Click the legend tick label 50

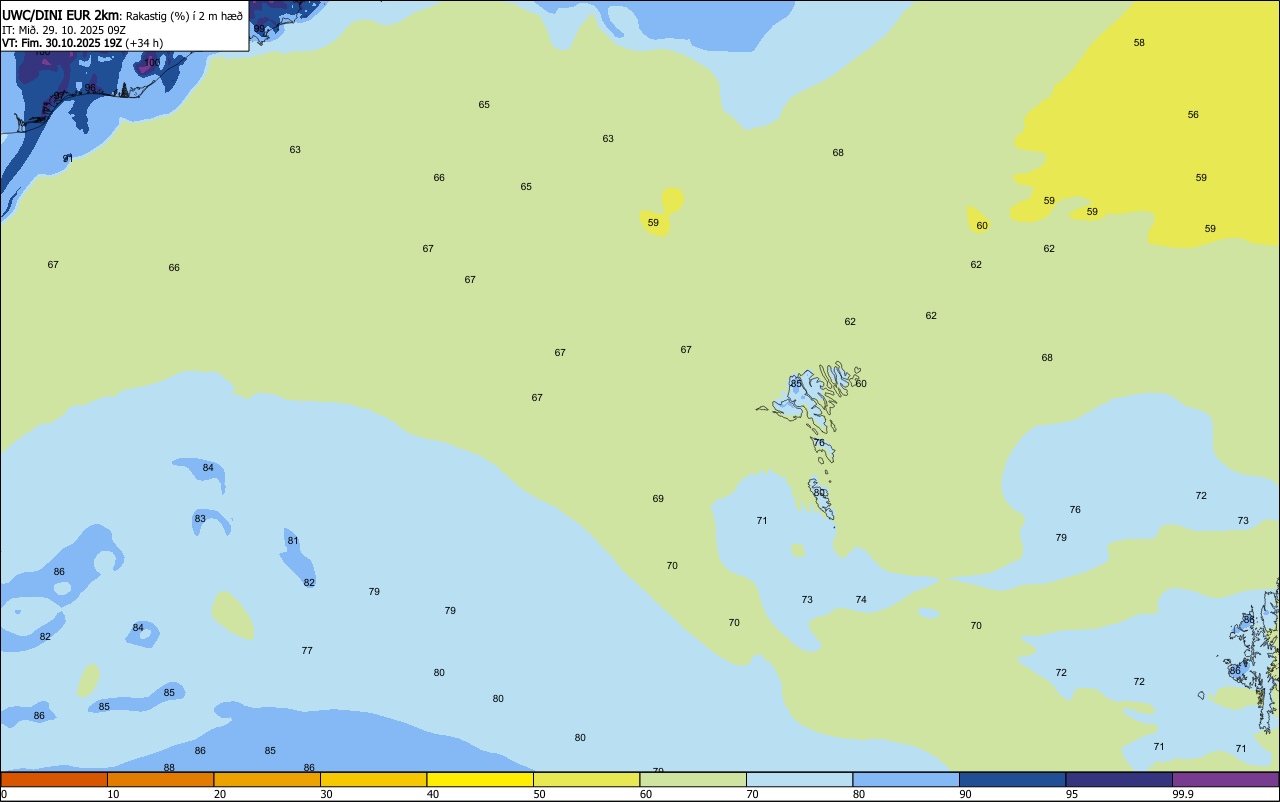click(539, 794)
